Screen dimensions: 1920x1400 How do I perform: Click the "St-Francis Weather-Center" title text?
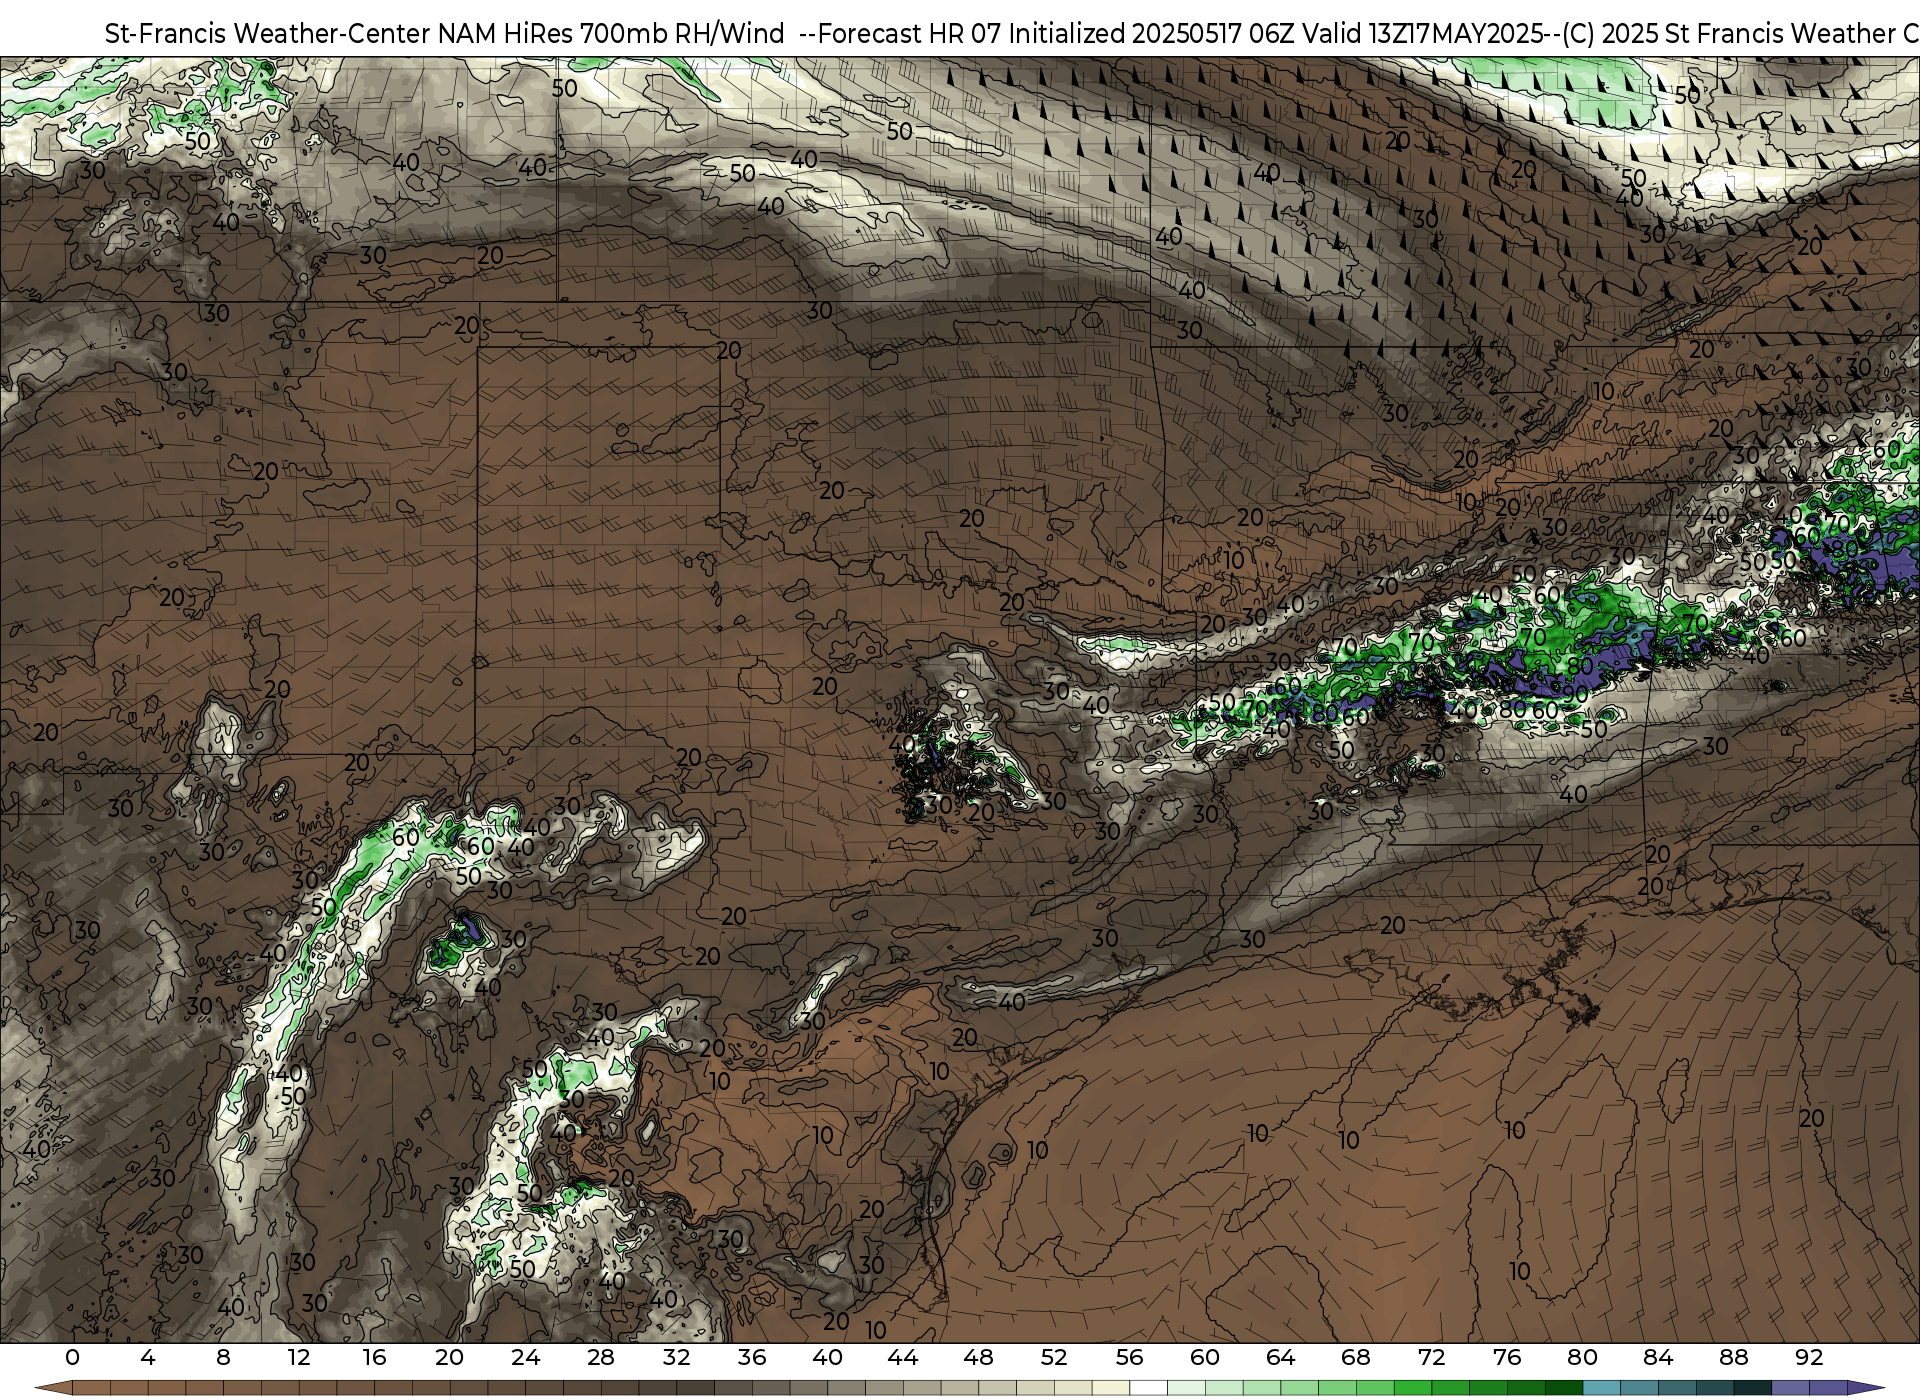268,34
